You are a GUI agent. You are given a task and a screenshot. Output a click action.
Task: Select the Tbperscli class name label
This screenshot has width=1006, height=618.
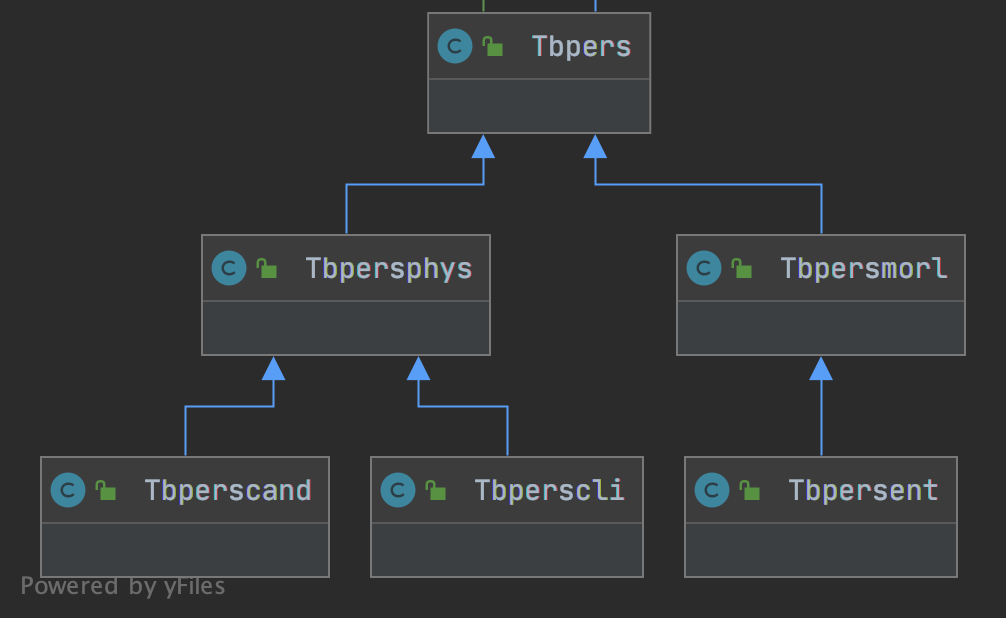[549, 491]
